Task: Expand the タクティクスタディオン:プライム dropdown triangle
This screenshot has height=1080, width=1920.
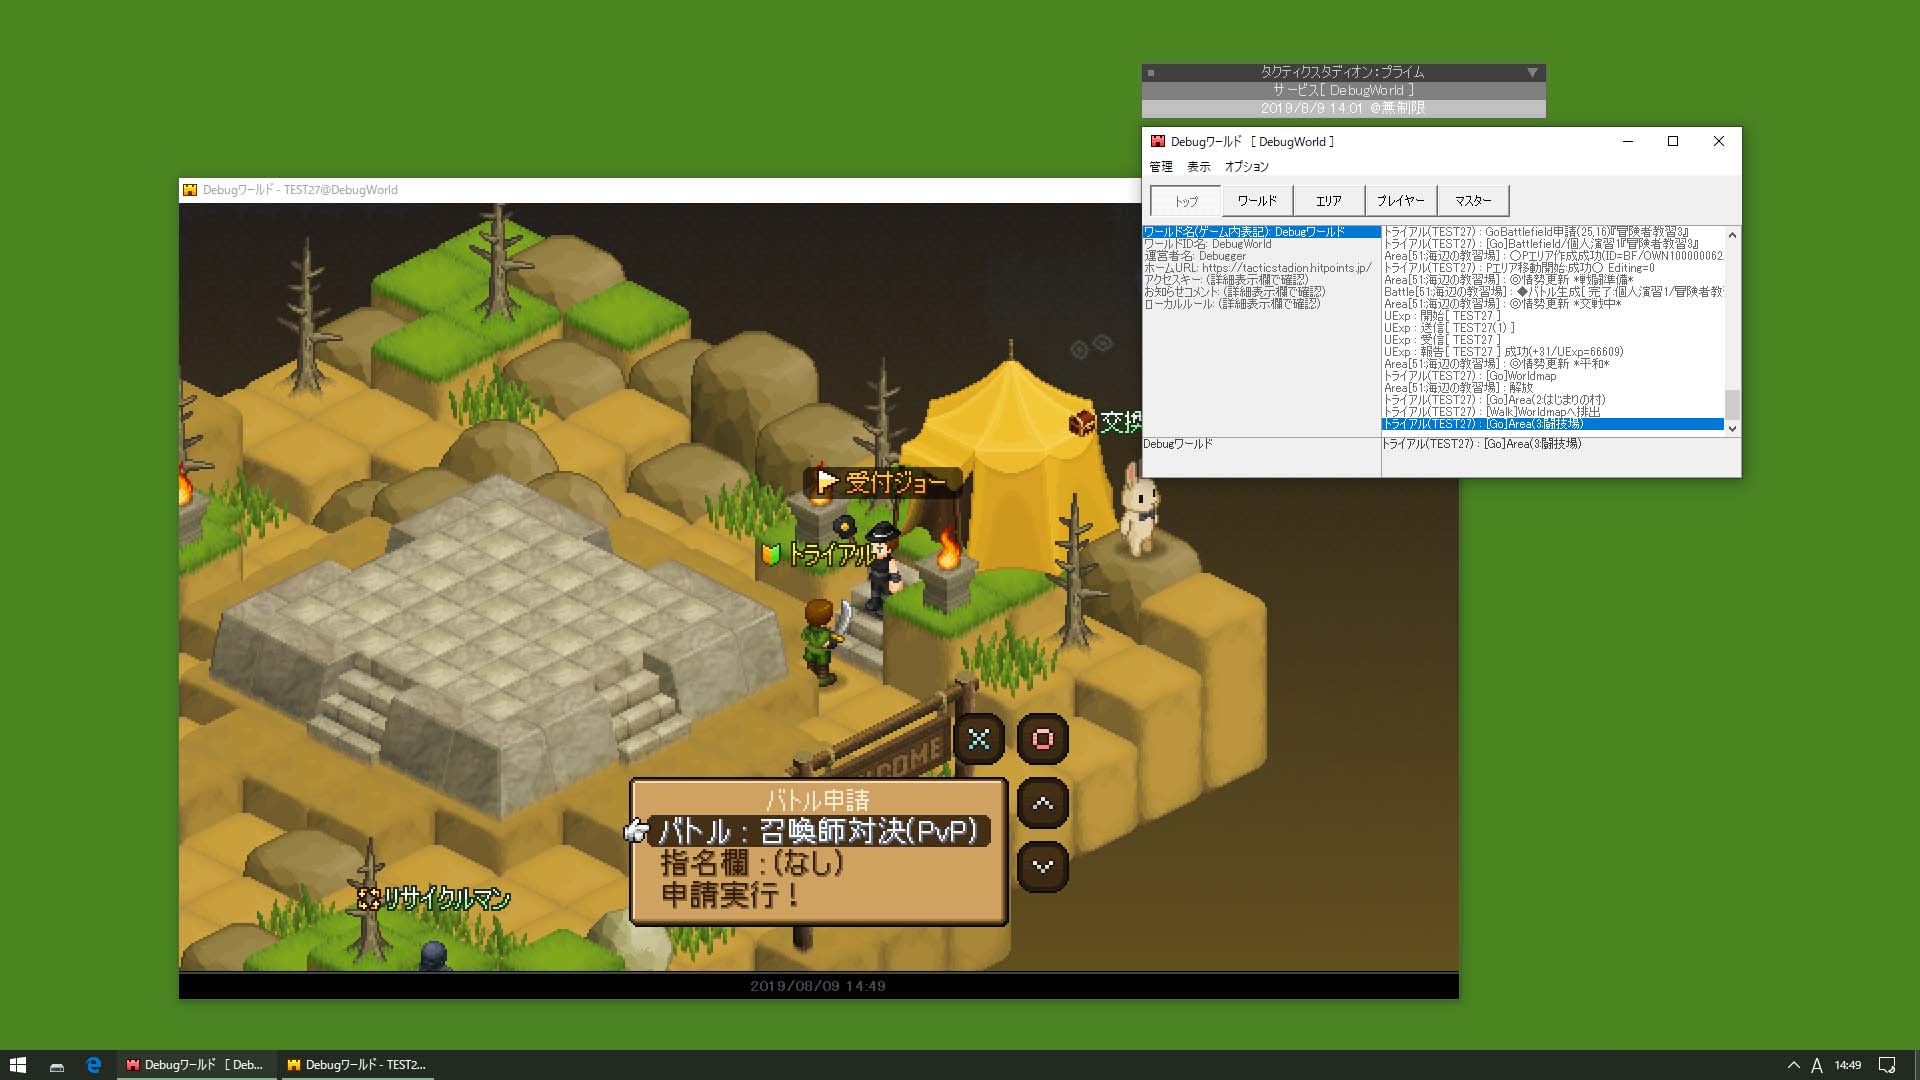Action: 1532,72
